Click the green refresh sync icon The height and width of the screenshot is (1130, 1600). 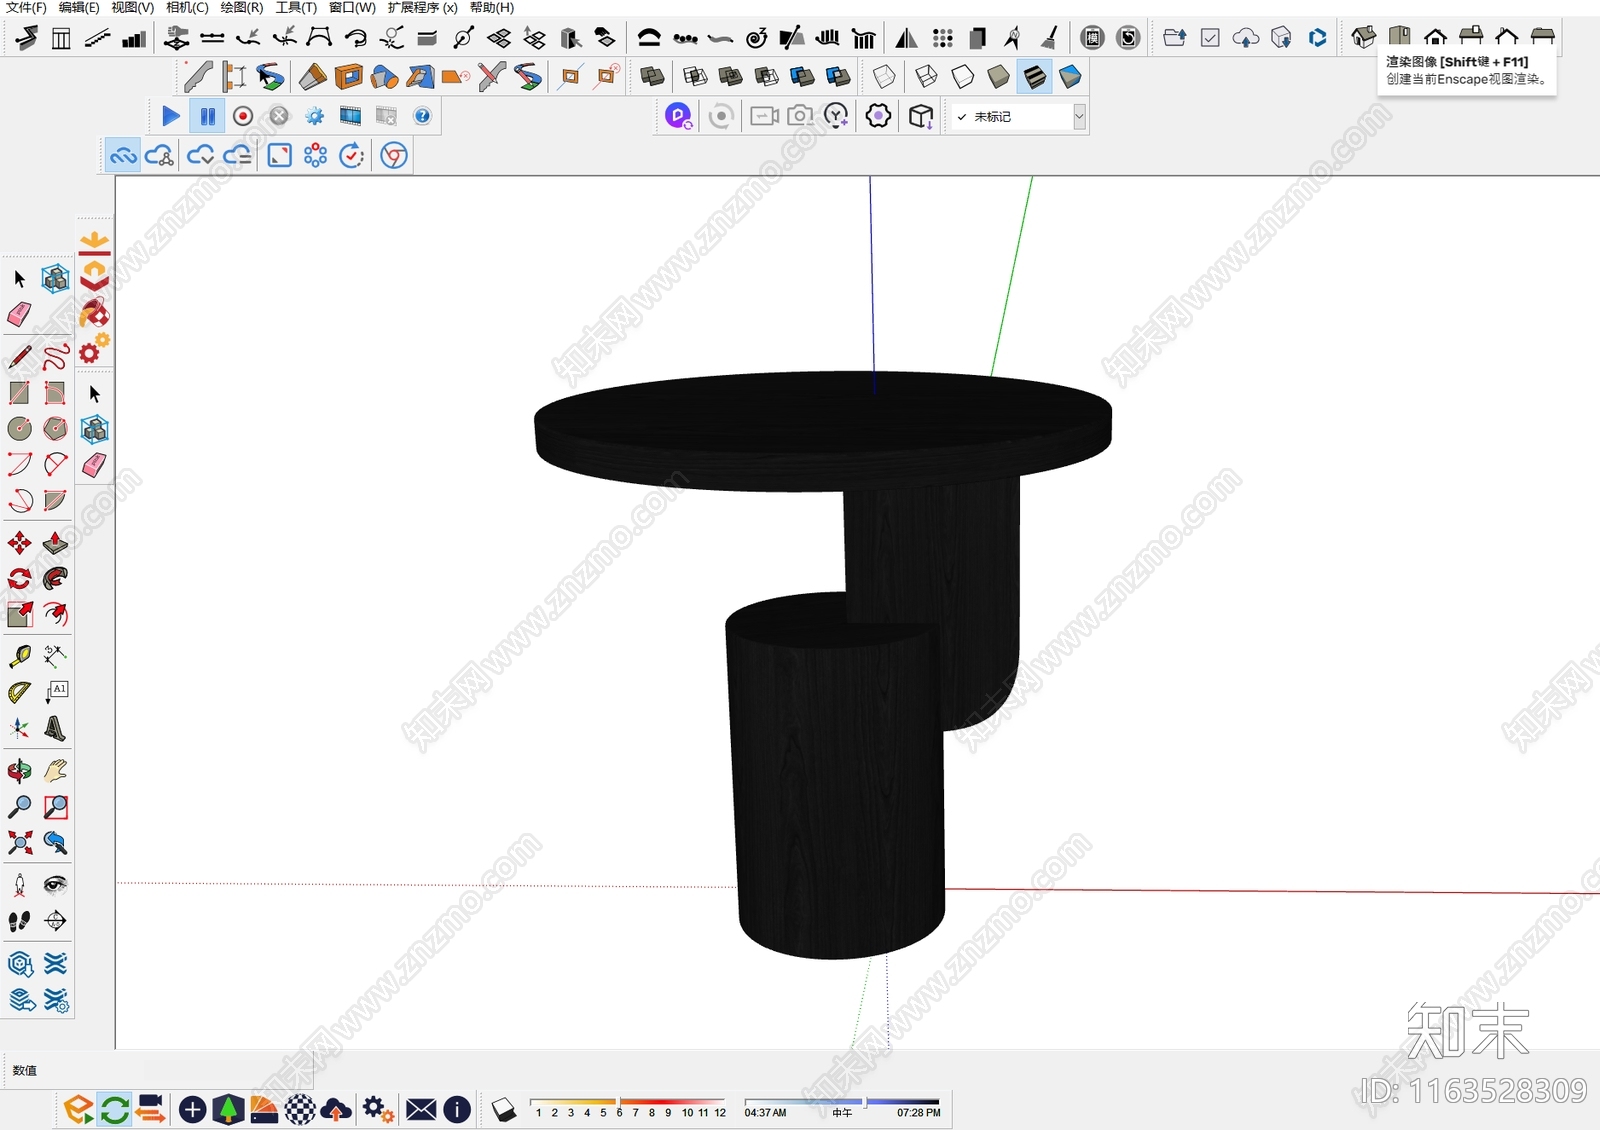115,1108
